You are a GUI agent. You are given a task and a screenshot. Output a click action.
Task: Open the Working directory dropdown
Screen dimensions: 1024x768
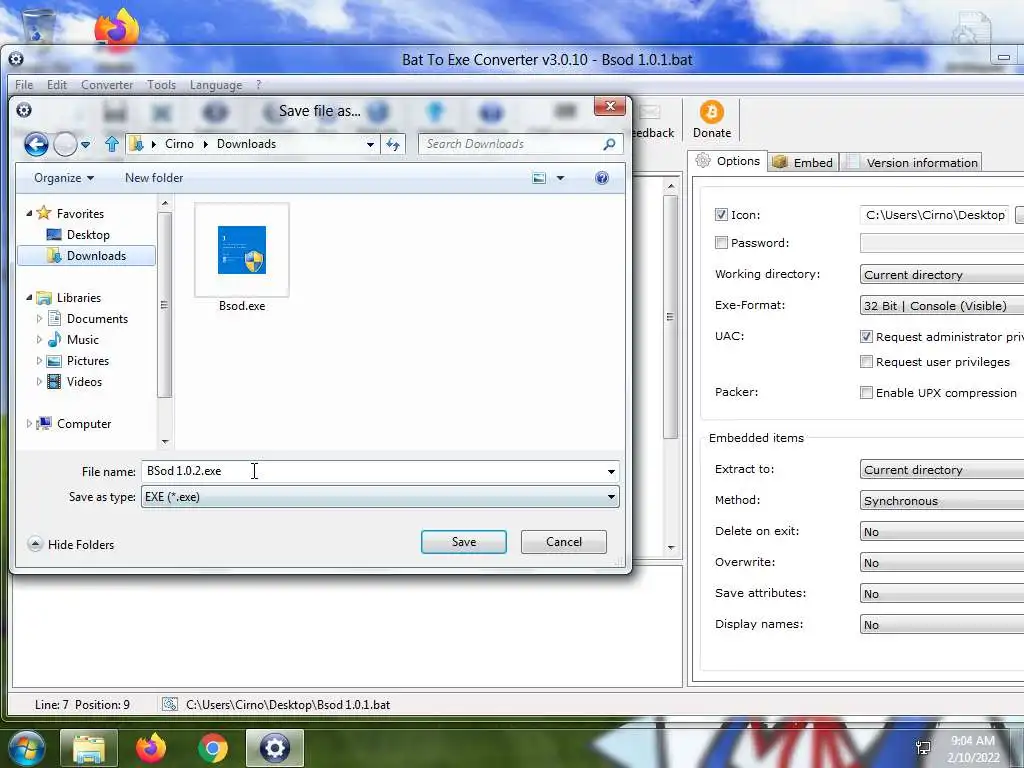[942, 275]
